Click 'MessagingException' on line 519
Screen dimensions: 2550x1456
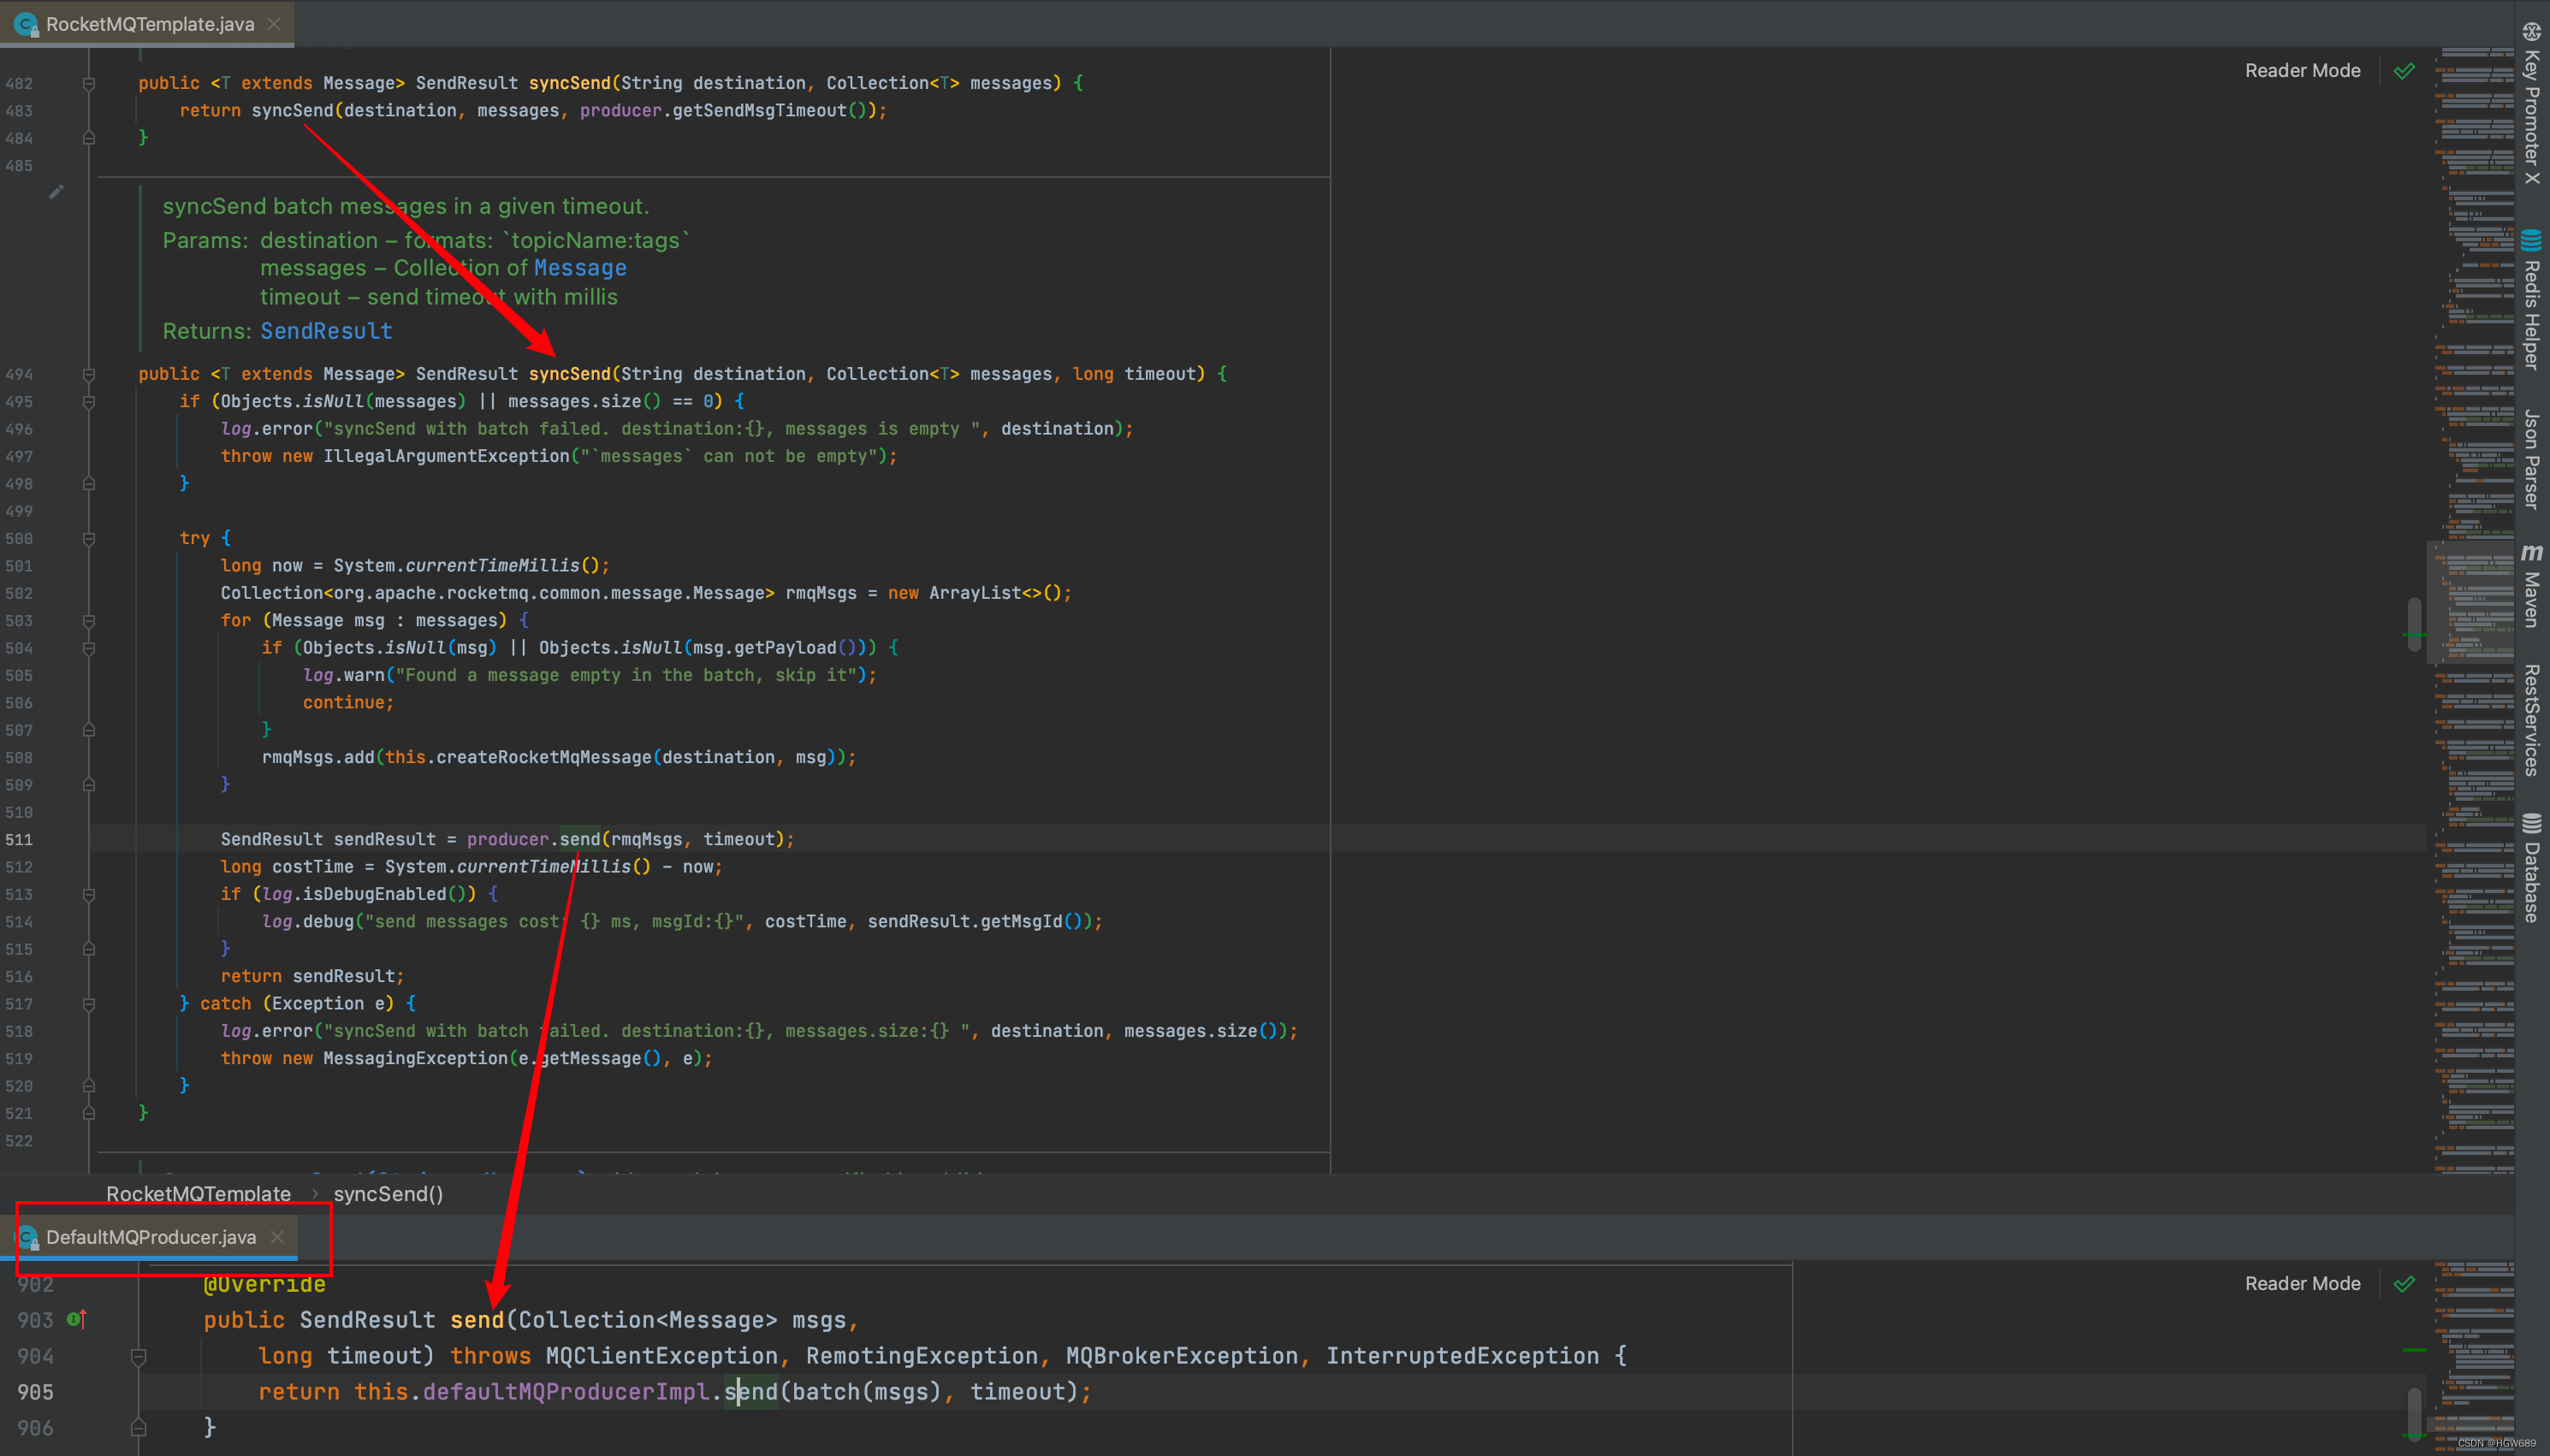415,1059
